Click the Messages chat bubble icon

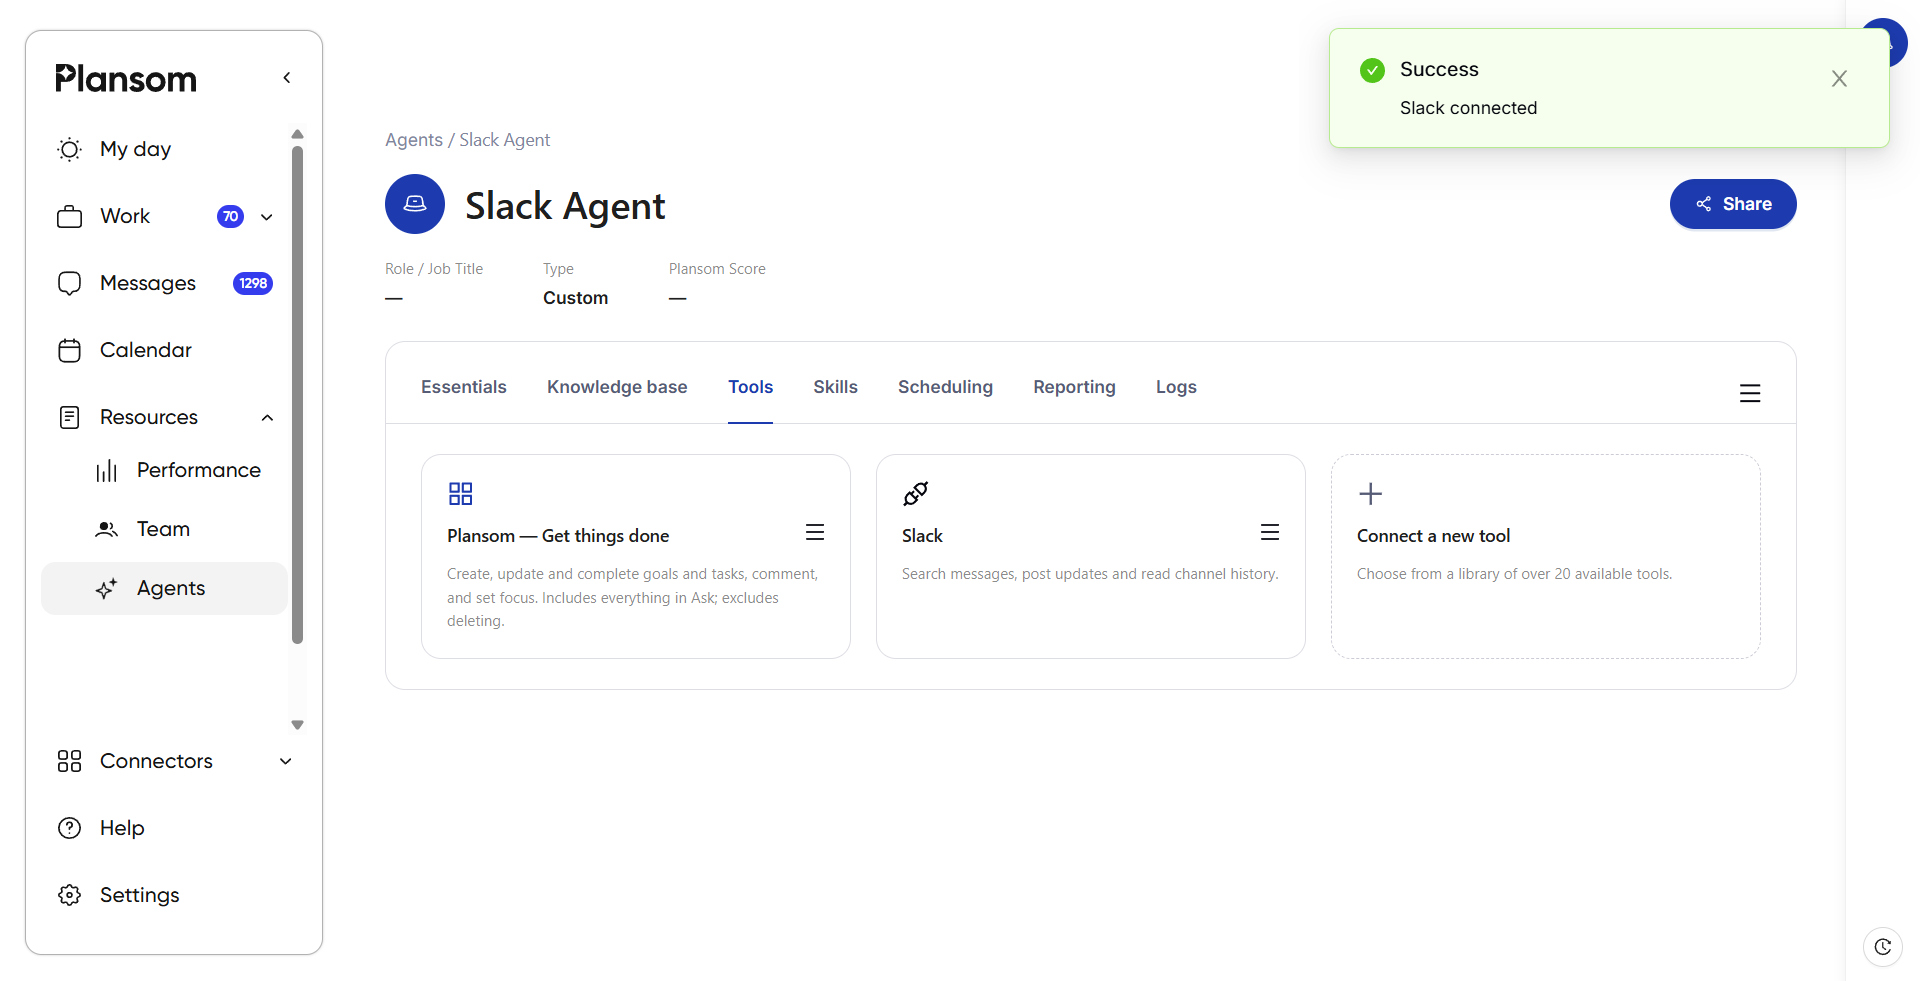[x=69, y=283]
